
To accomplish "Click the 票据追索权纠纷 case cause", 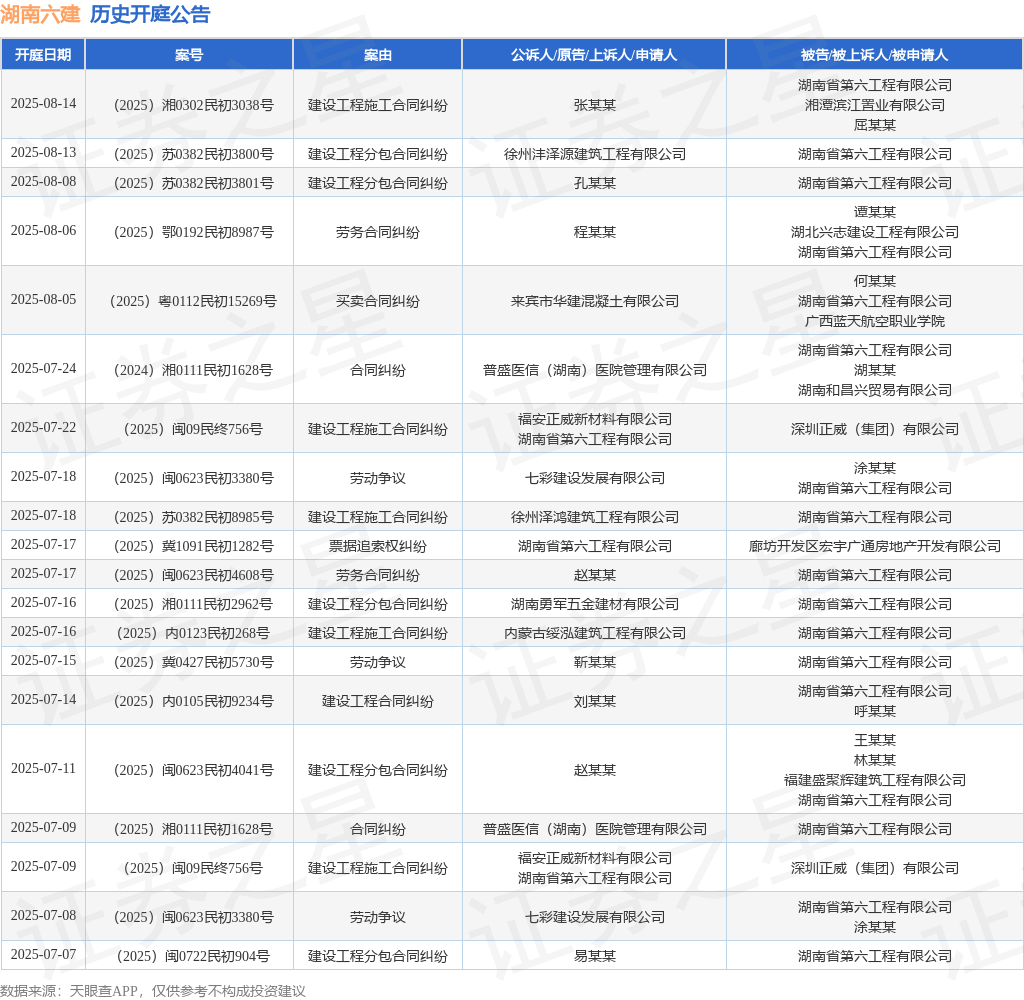I will click(x=377, y=546).
